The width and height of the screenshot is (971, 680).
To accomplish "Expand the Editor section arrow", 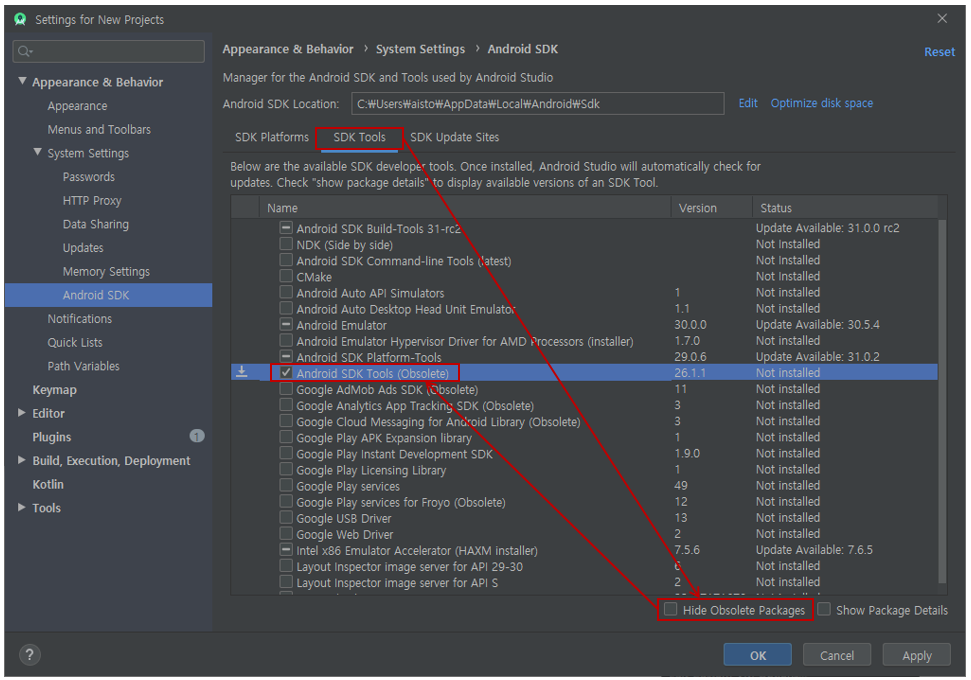I will coord(22,412).
